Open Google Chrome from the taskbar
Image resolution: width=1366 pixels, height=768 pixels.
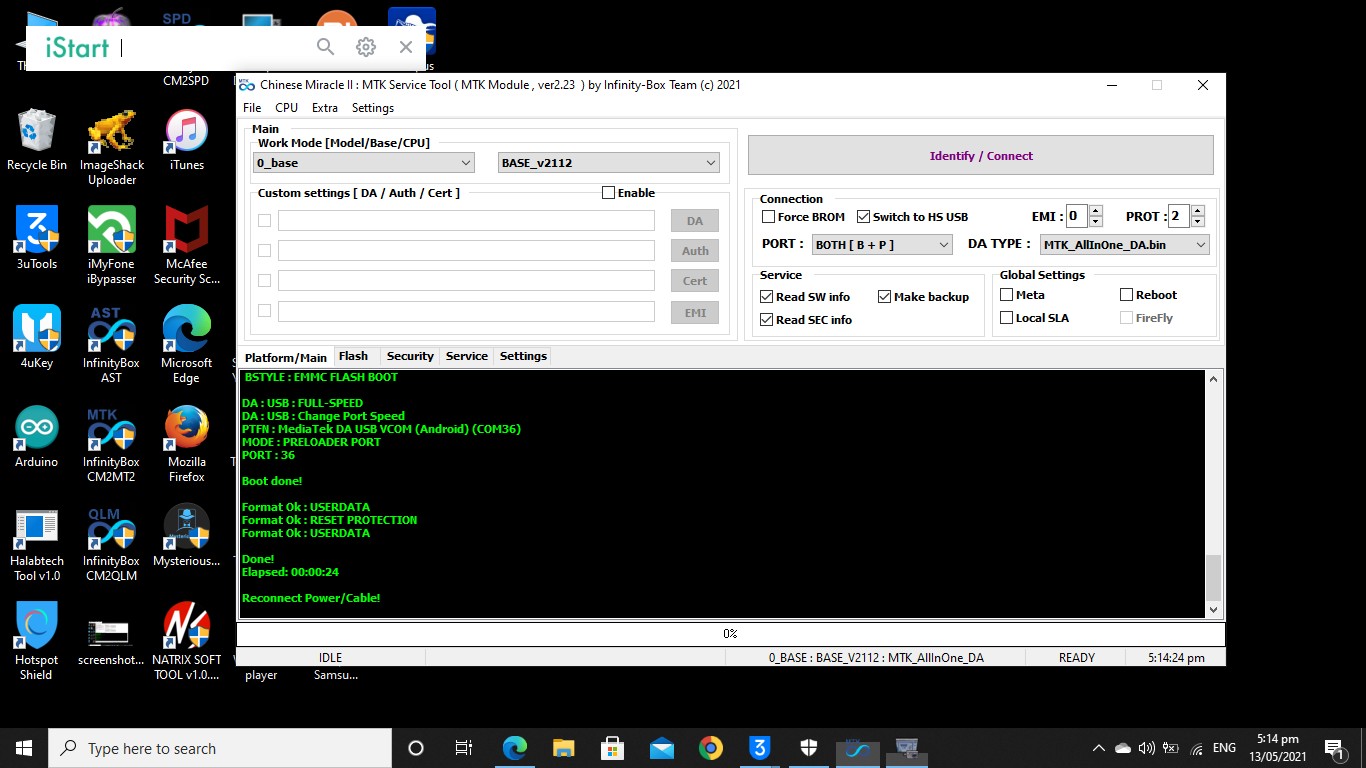pos(709,747)
